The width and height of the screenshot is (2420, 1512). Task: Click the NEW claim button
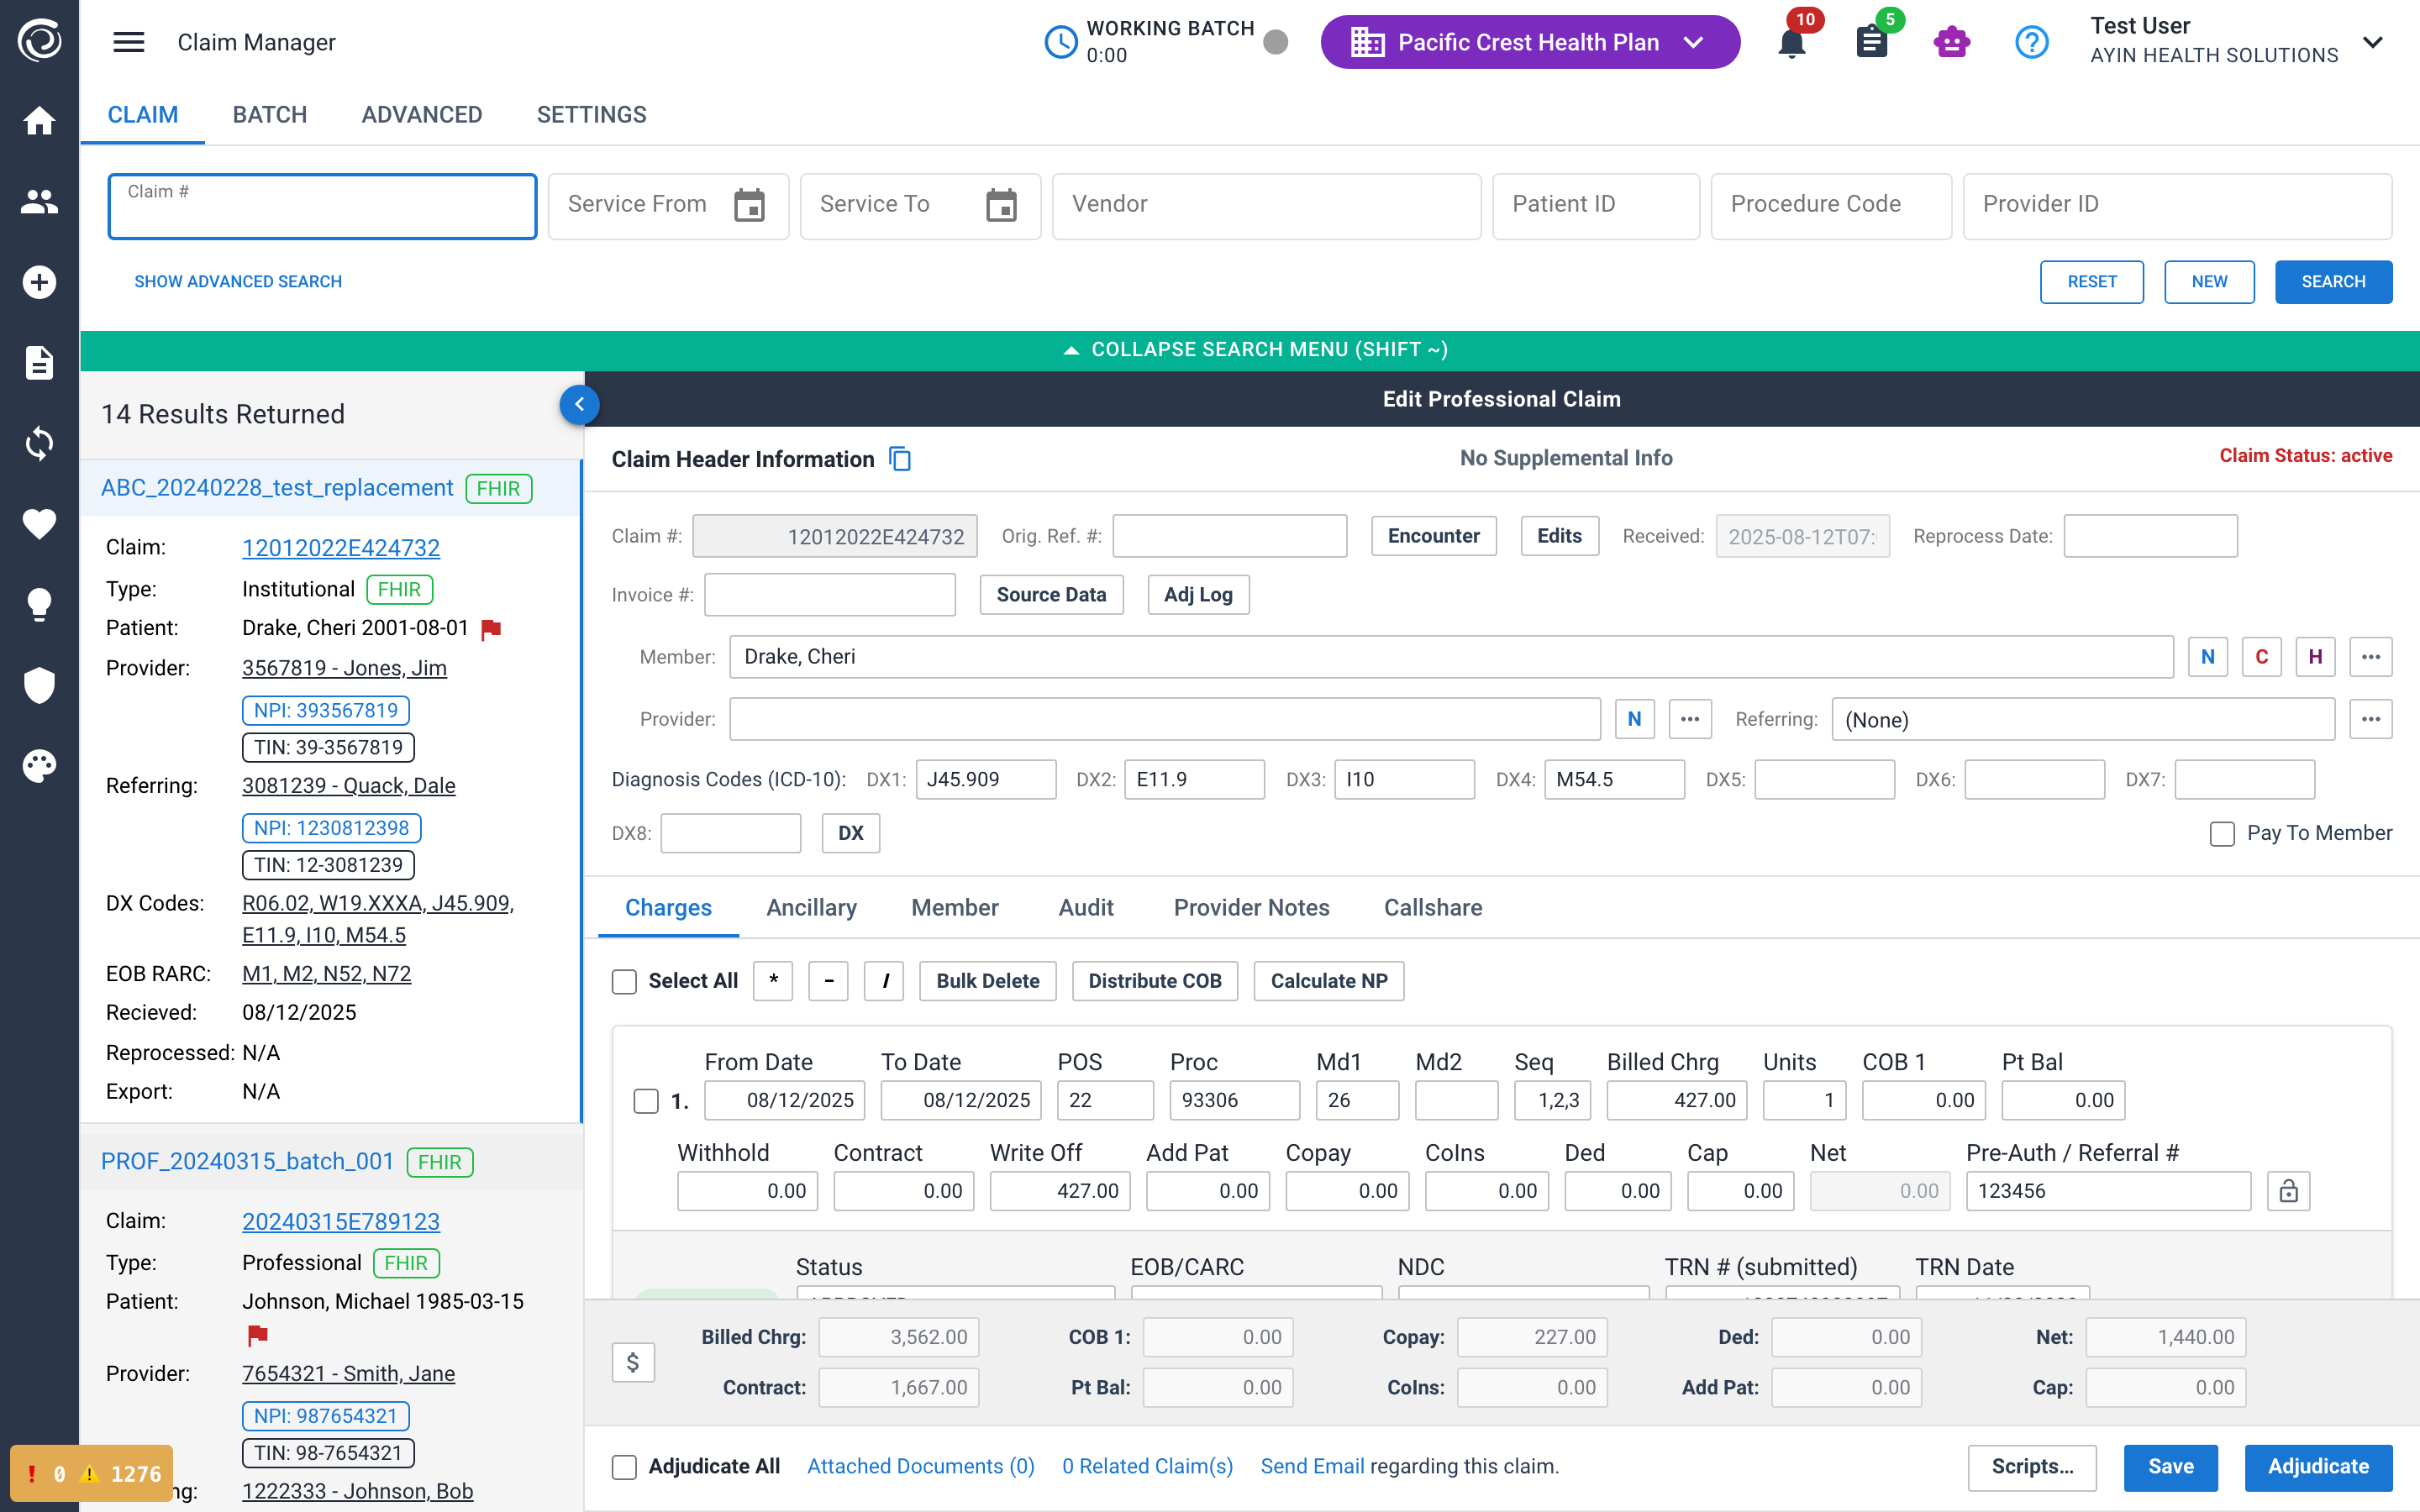[2209, 282]
